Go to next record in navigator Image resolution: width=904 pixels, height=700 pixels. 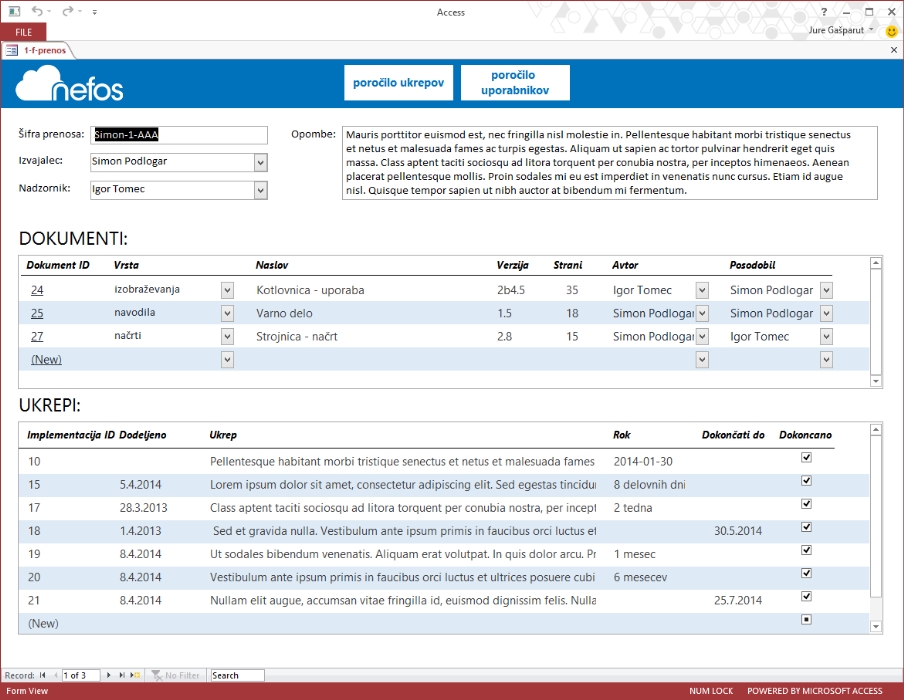(x=108, y=675)
